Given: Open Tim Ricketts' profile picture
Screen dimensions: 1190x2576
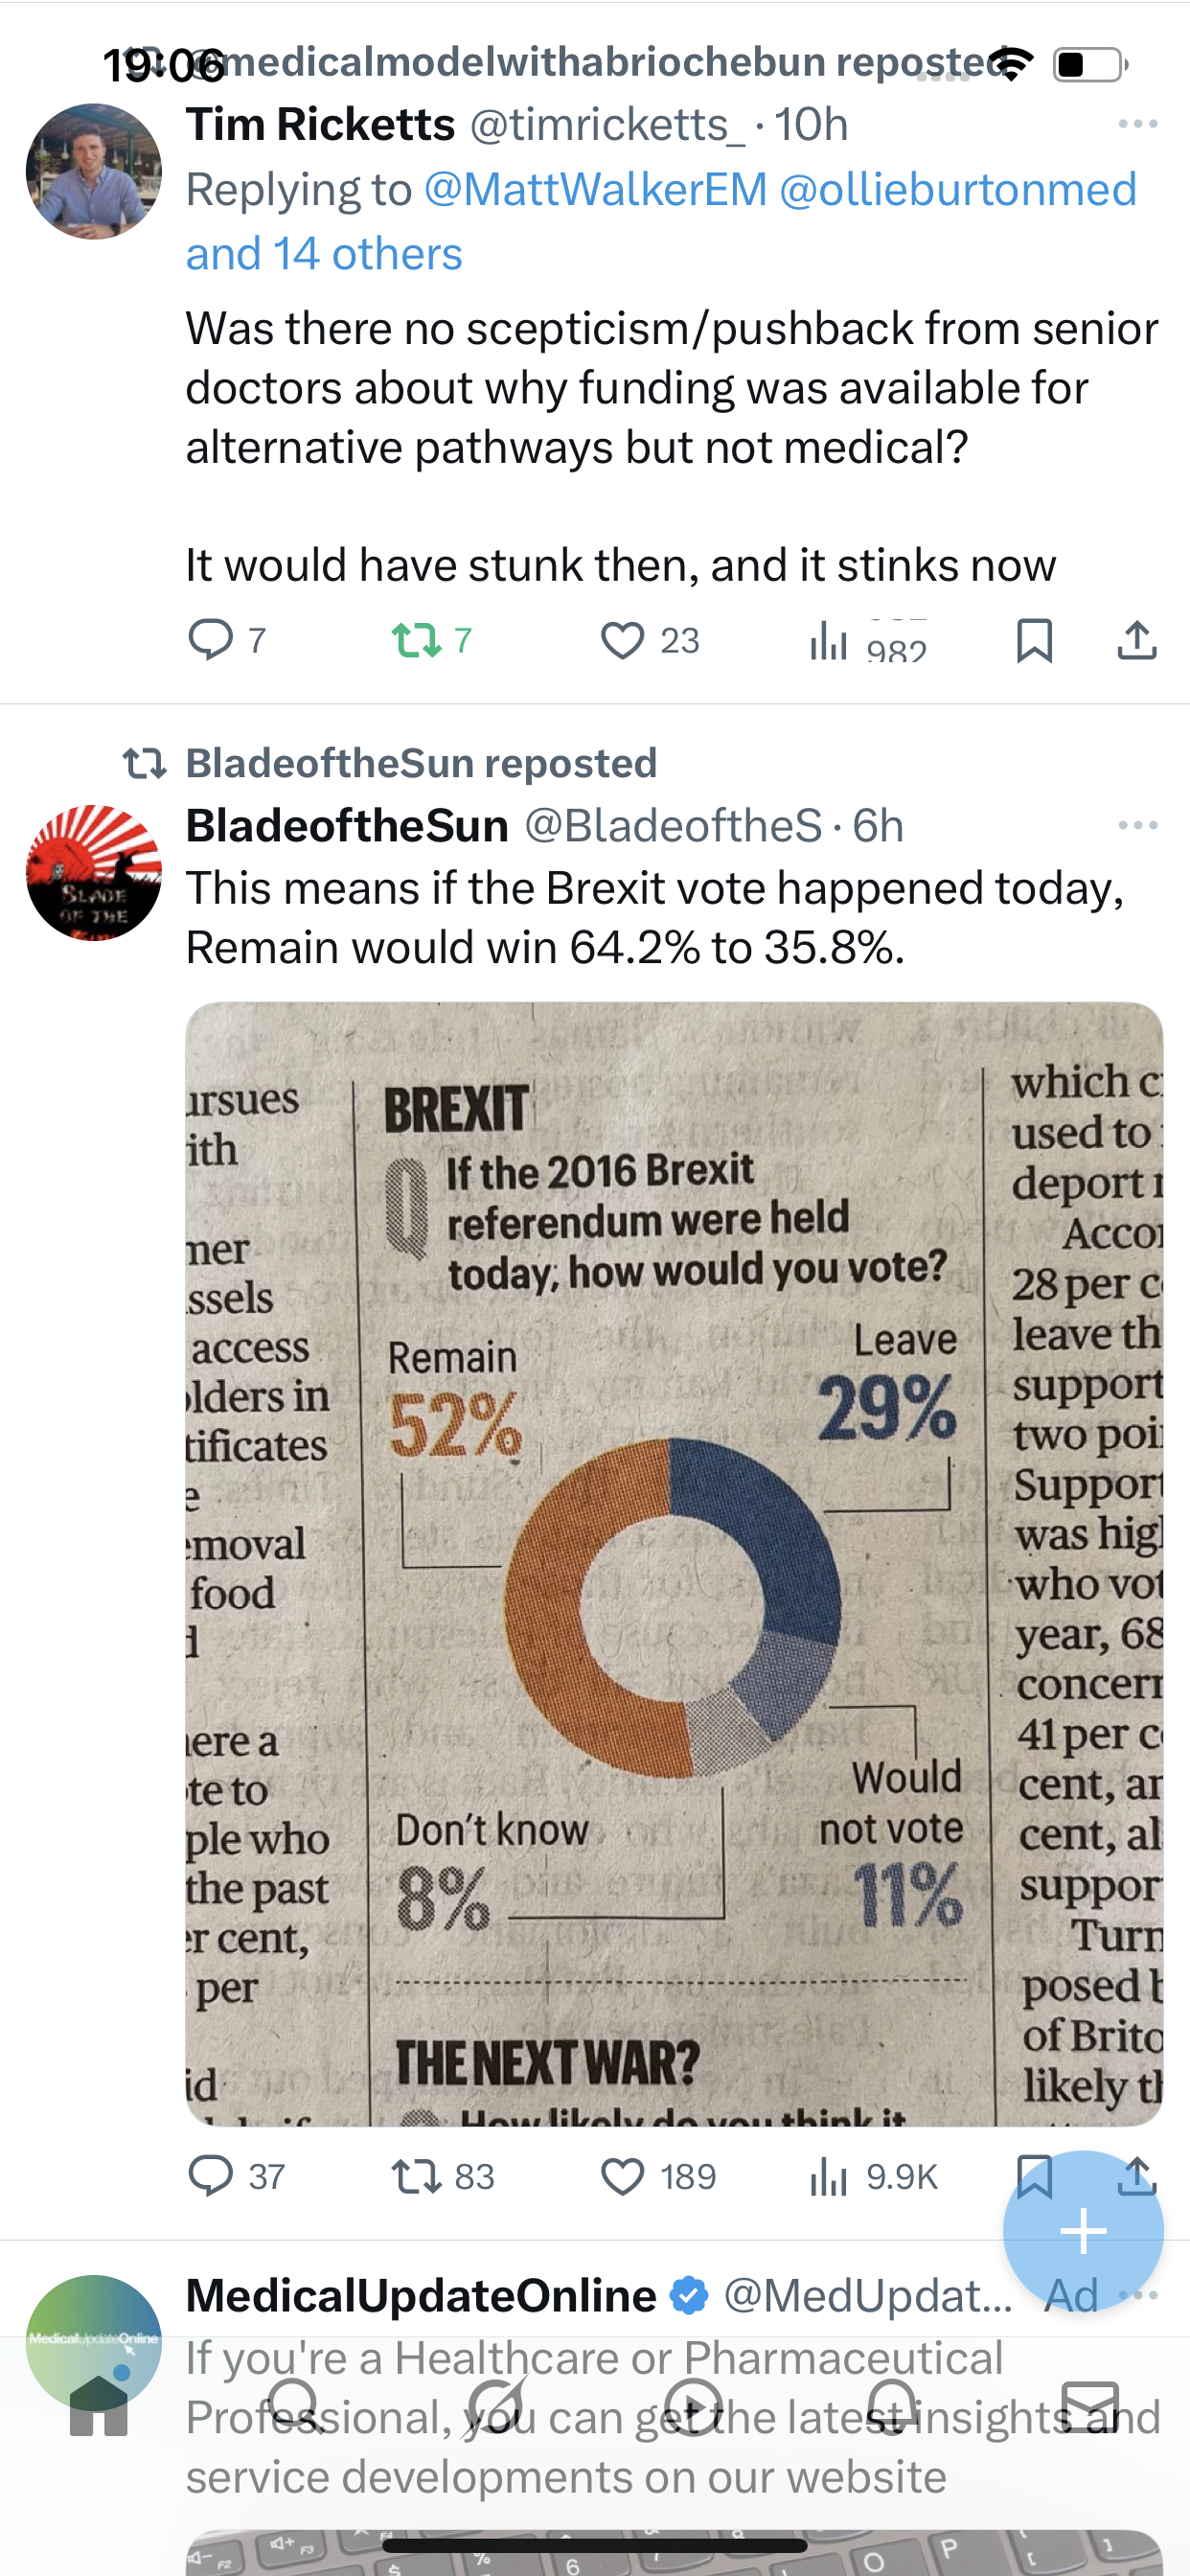Looking at the screenshot, I should 93,171.
